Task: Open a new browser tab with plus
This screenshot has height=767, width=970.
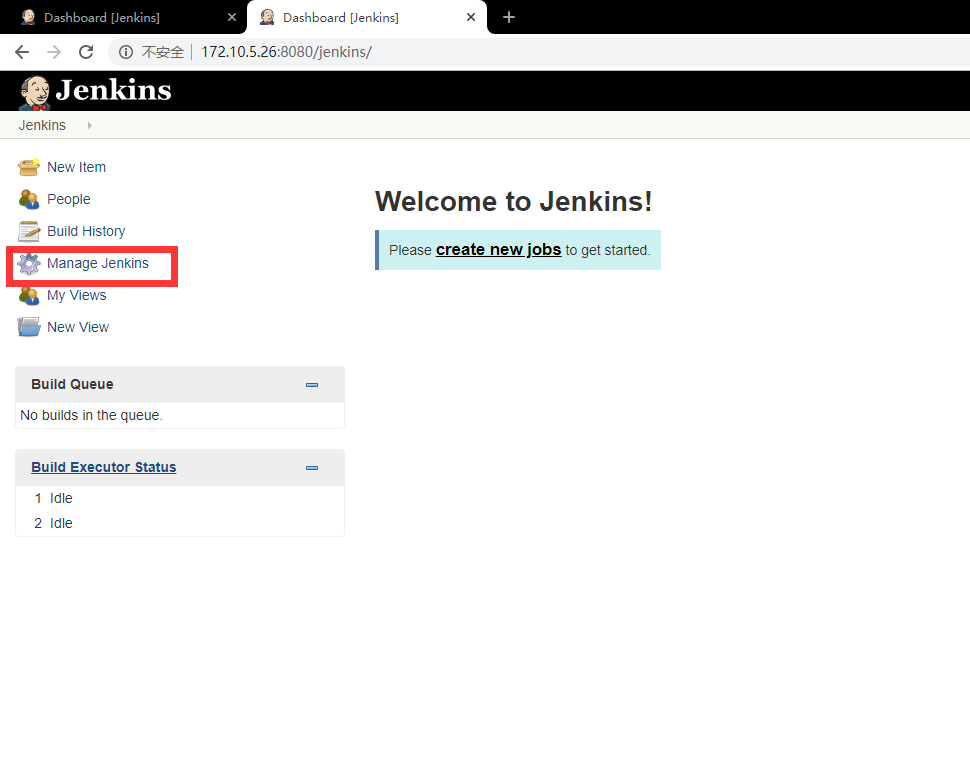Action: [509, 17]
